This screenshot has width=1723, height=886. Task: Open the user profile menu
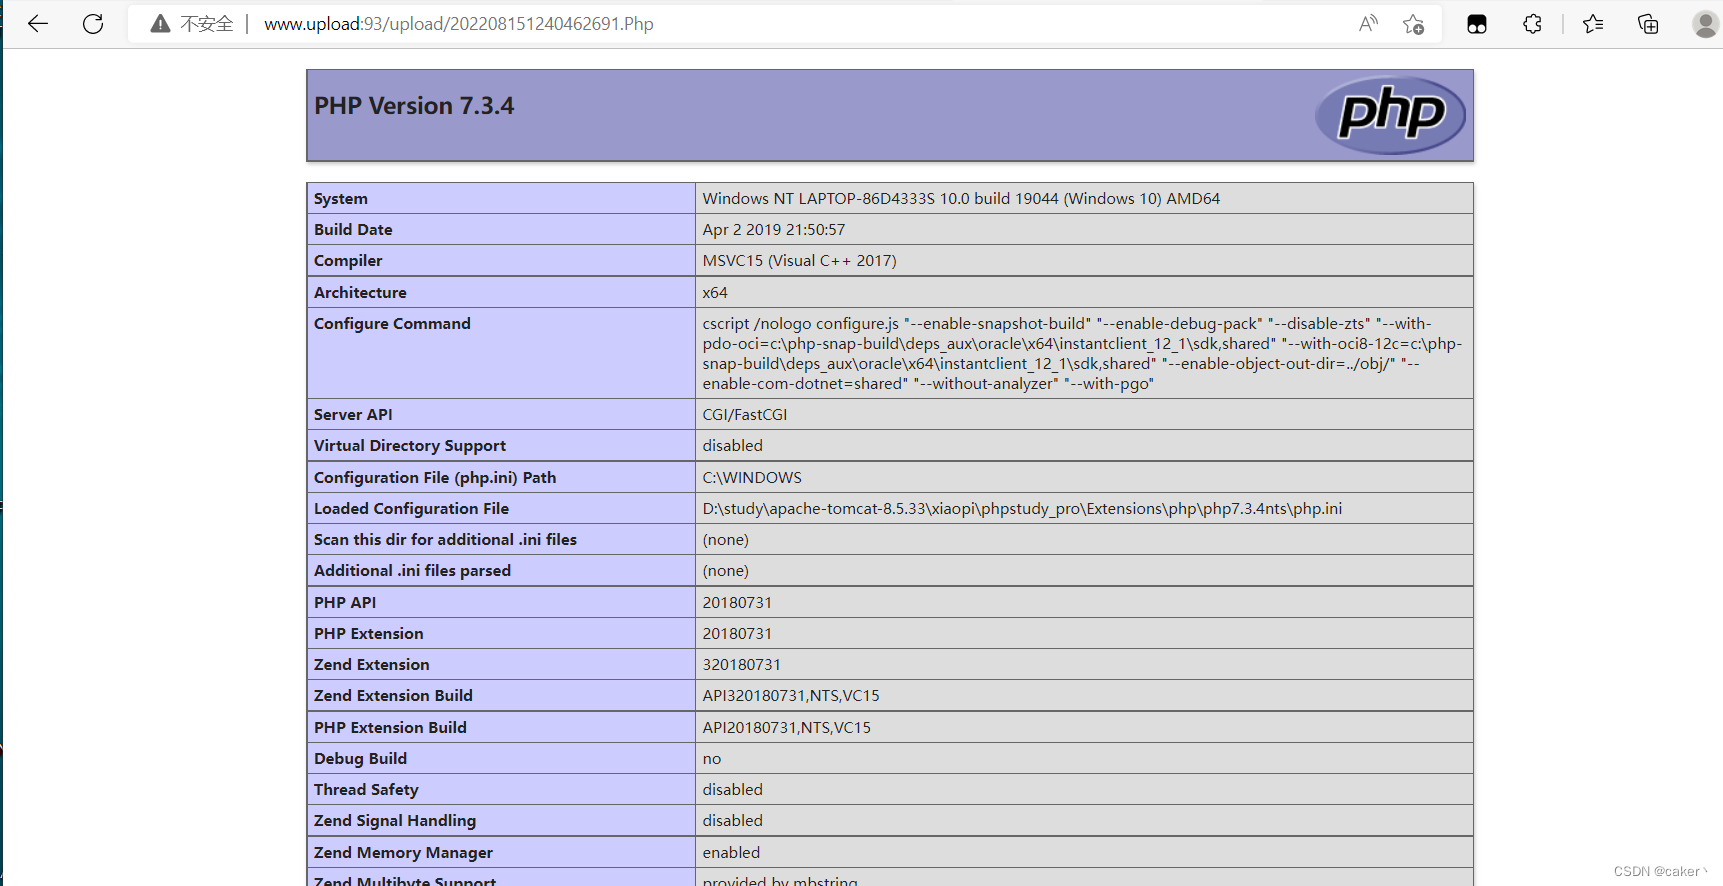(1705, 24)
